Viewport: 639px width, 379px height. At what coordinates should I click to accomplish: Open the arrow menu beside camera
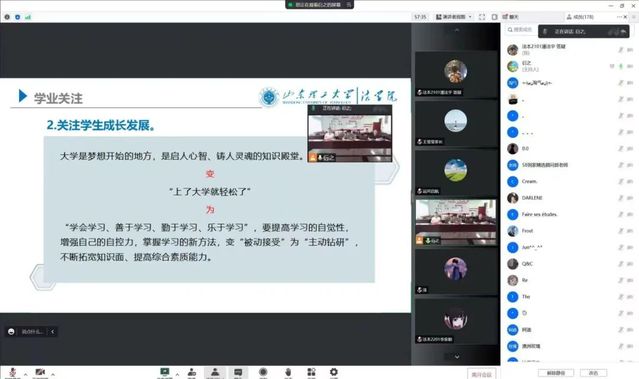pos(53,374)
